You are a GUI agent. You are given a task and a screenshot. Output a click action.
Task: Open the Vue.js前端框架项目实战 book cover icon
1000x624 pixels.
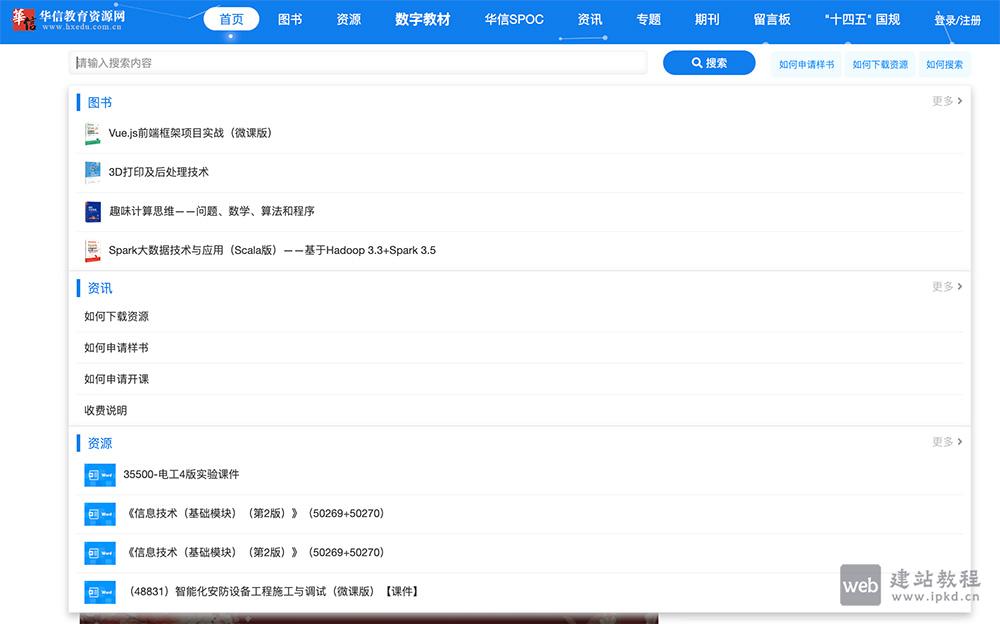89,133
